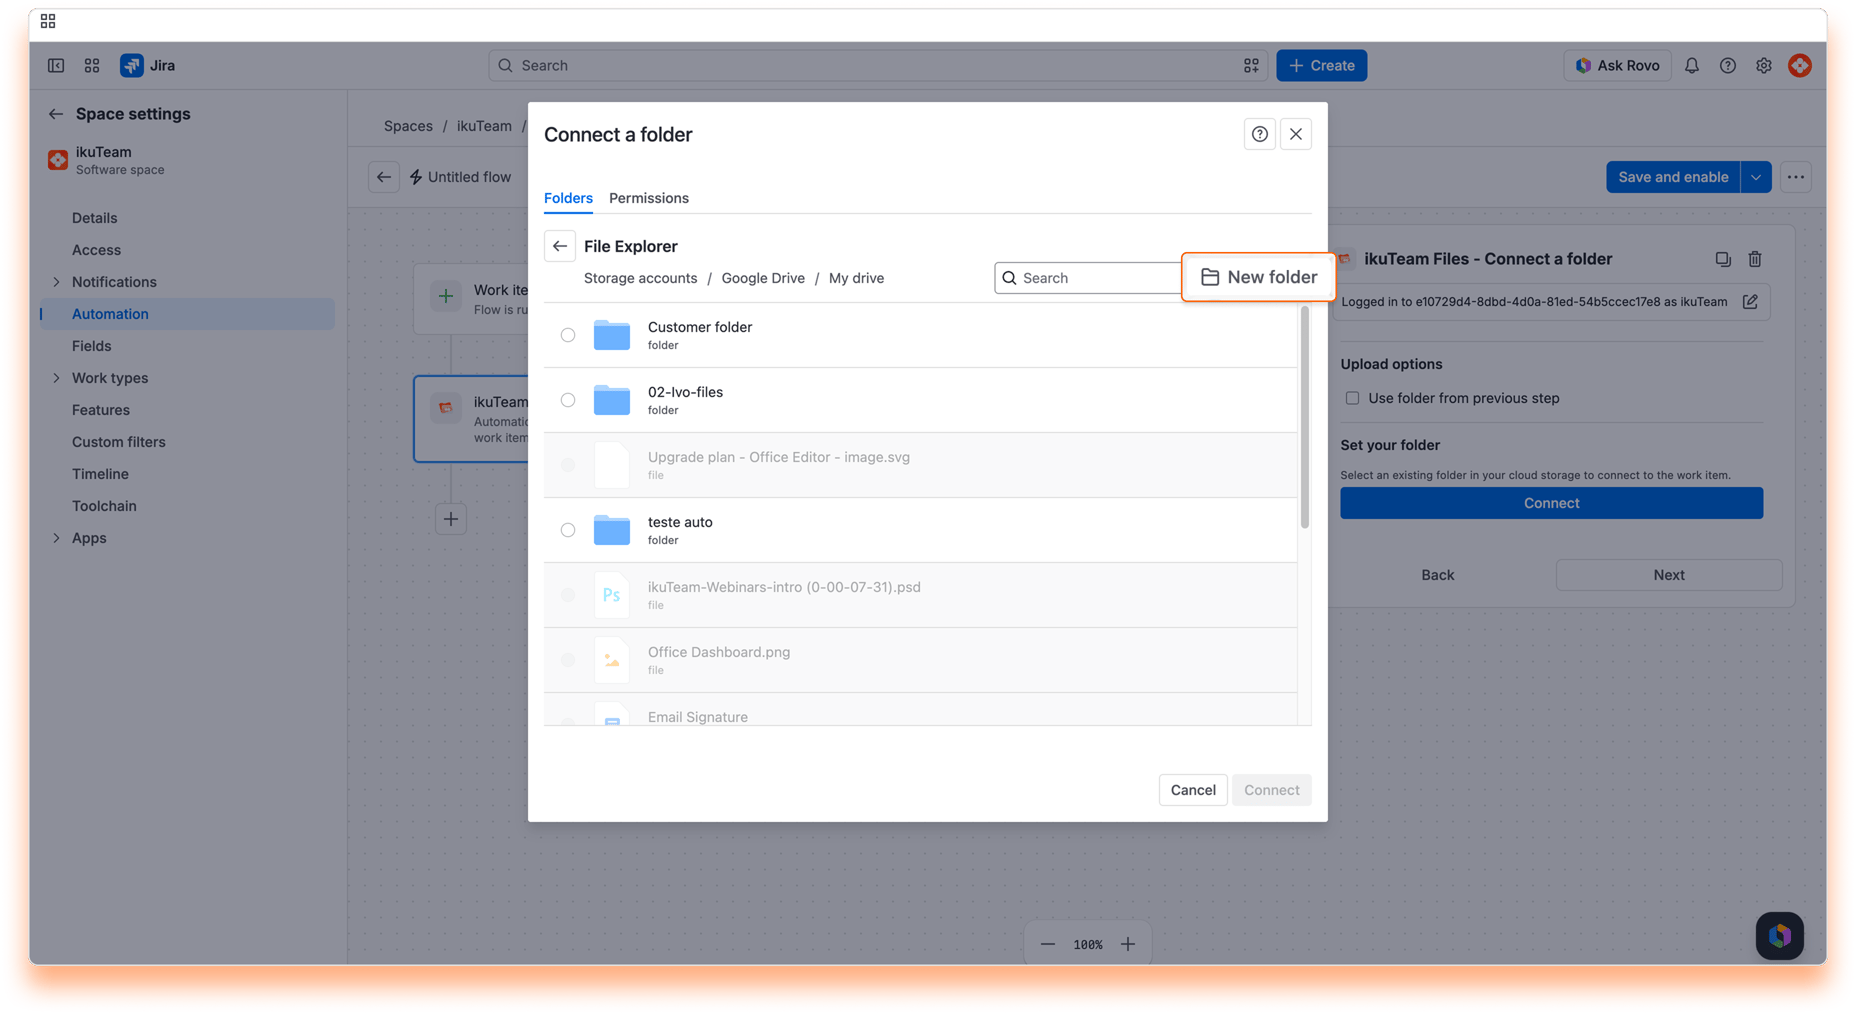The height and width of the screenshot is (1014, 1856).
Task: Click the Google Drive breadcrumb
Action: [x=763, y=278]
